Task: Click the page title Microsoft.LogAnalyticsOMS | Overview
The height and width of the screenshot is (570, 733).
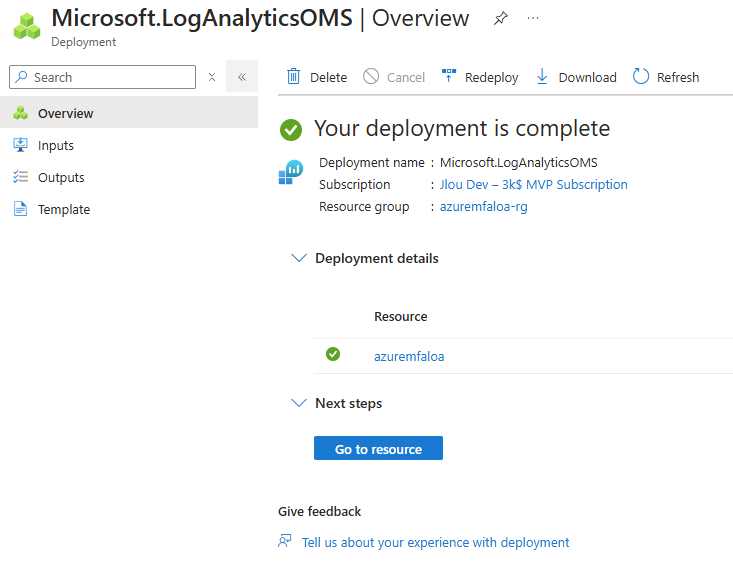Action: 260,19
